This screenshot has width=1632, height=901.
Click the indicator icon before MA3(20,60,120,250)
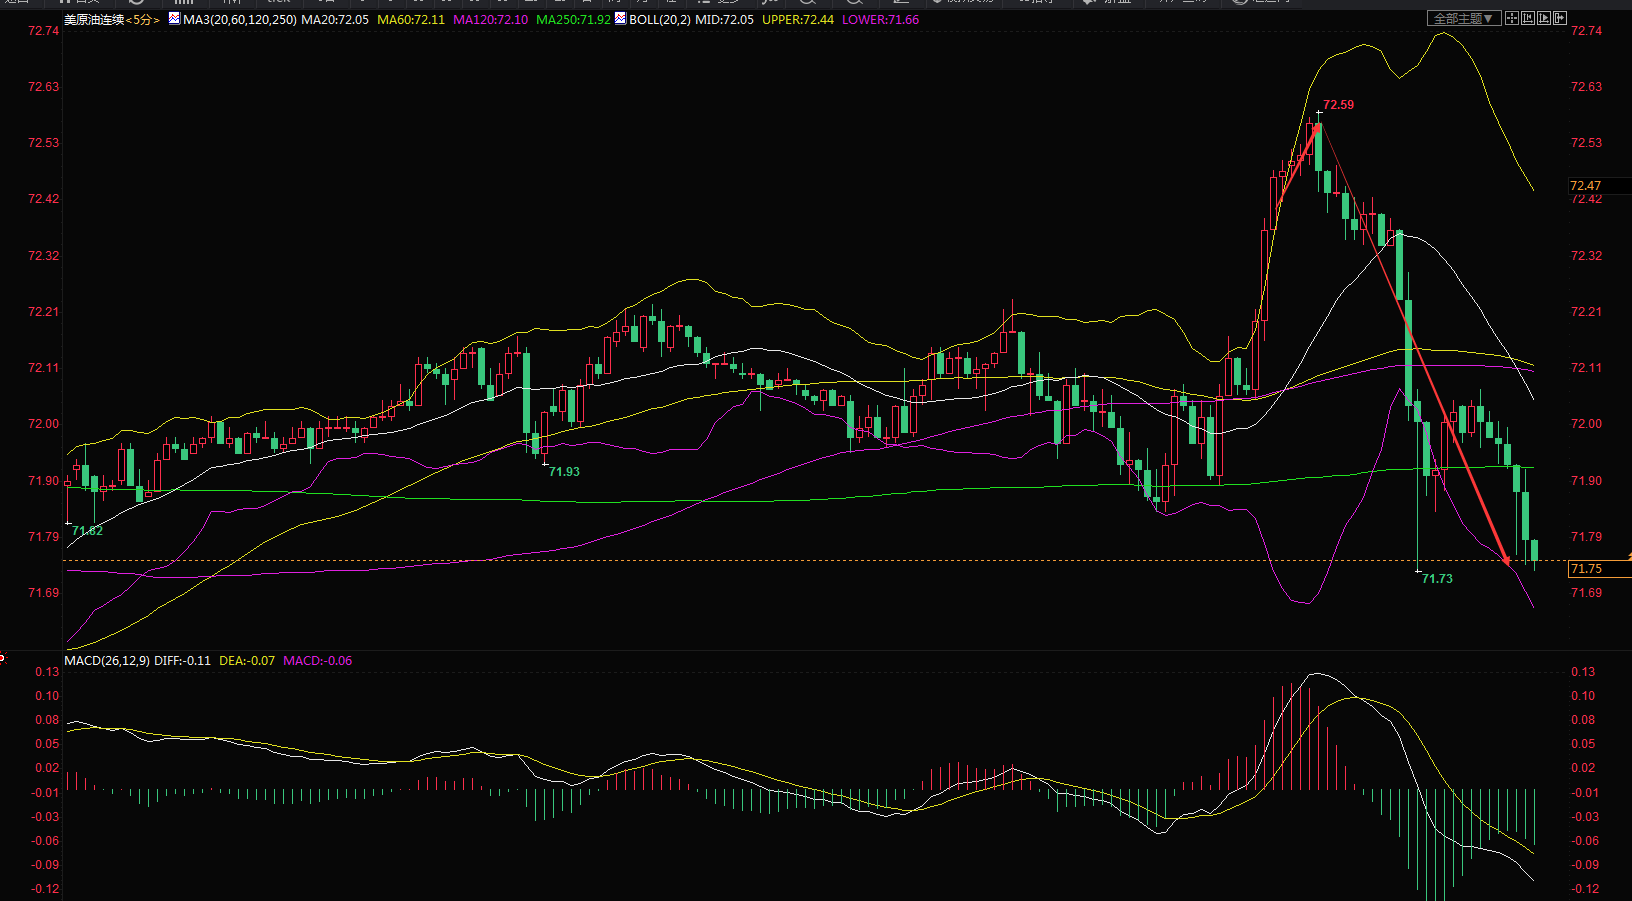tap(174, 19)
